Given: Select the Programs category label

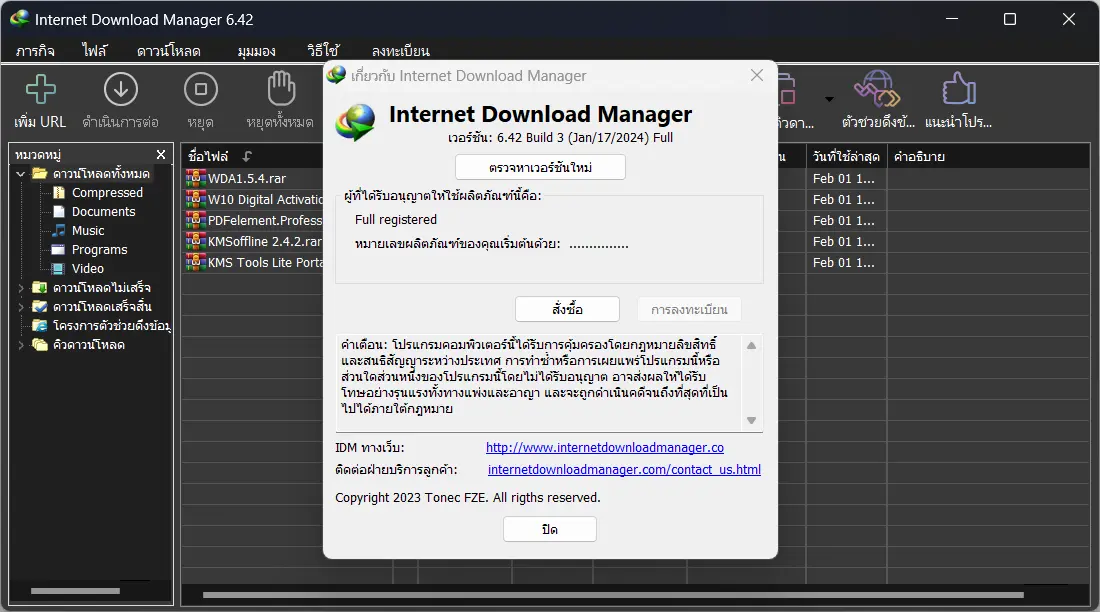Looking at the screenshot, I should [x=100, y=249].
